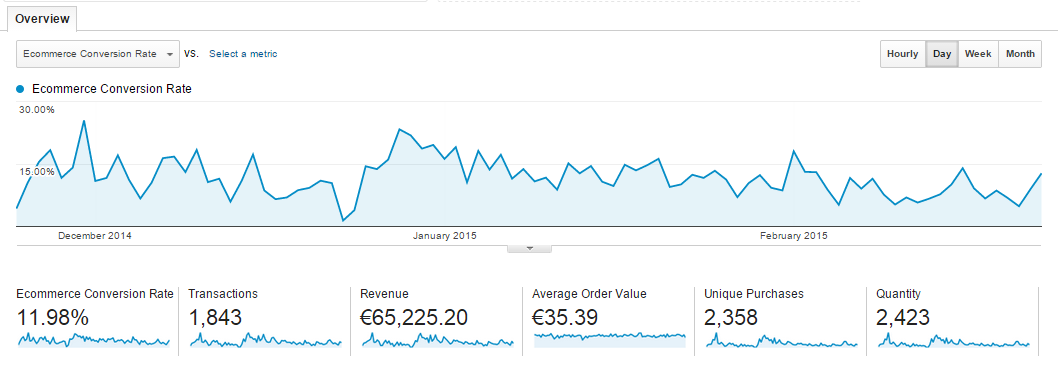Click the December 2014 axis label

[x=95, y=236]
